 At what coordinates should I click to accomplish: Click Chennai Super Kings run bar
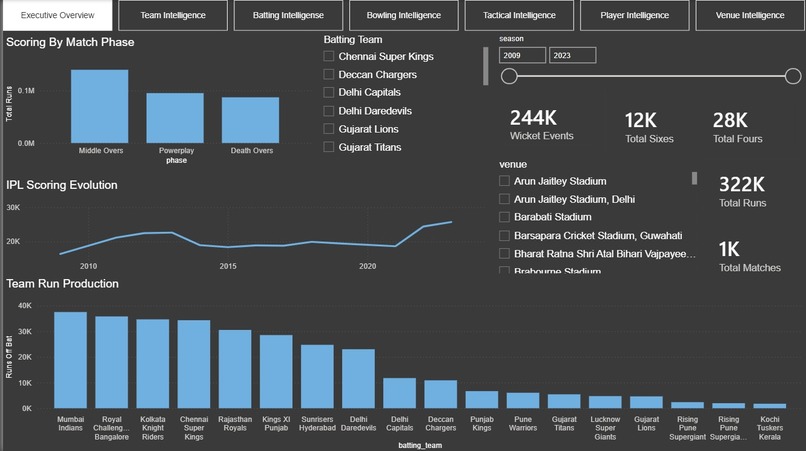[194, 364]
